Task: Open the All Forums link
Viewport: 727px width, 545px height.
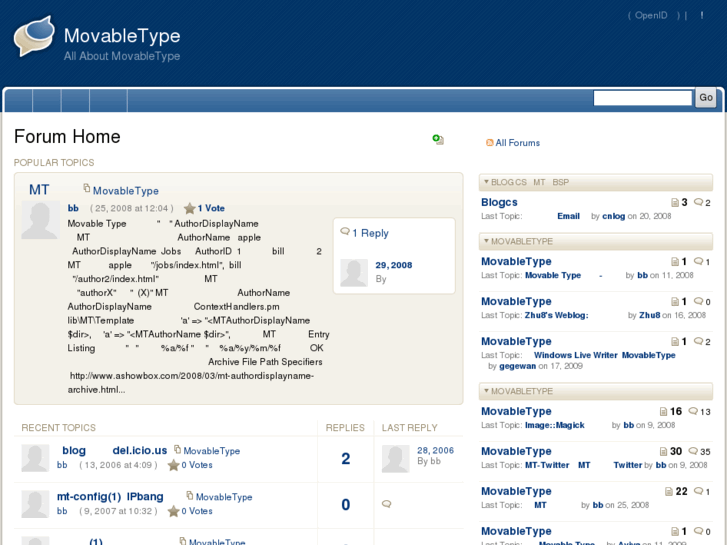Action: coord(517,143)
